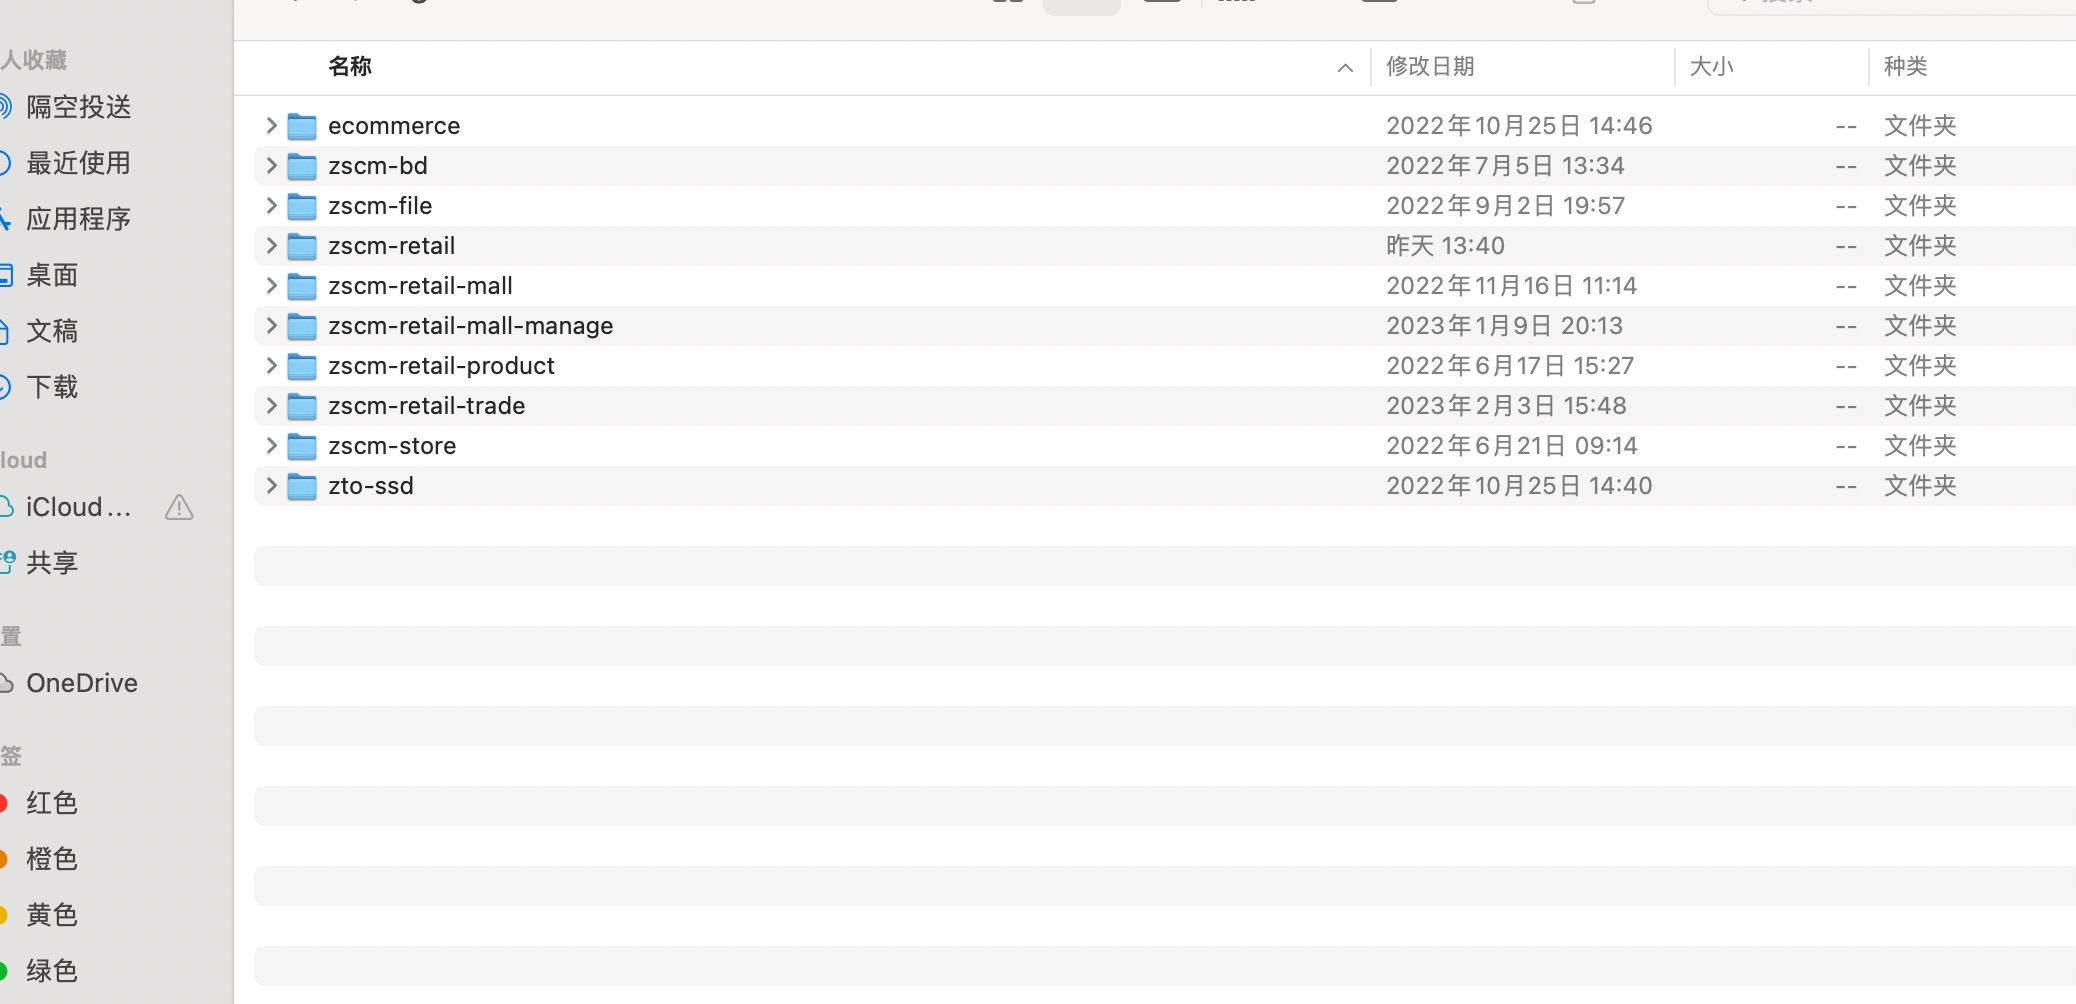Filter by 红色 tag

[x=52, y=803]
